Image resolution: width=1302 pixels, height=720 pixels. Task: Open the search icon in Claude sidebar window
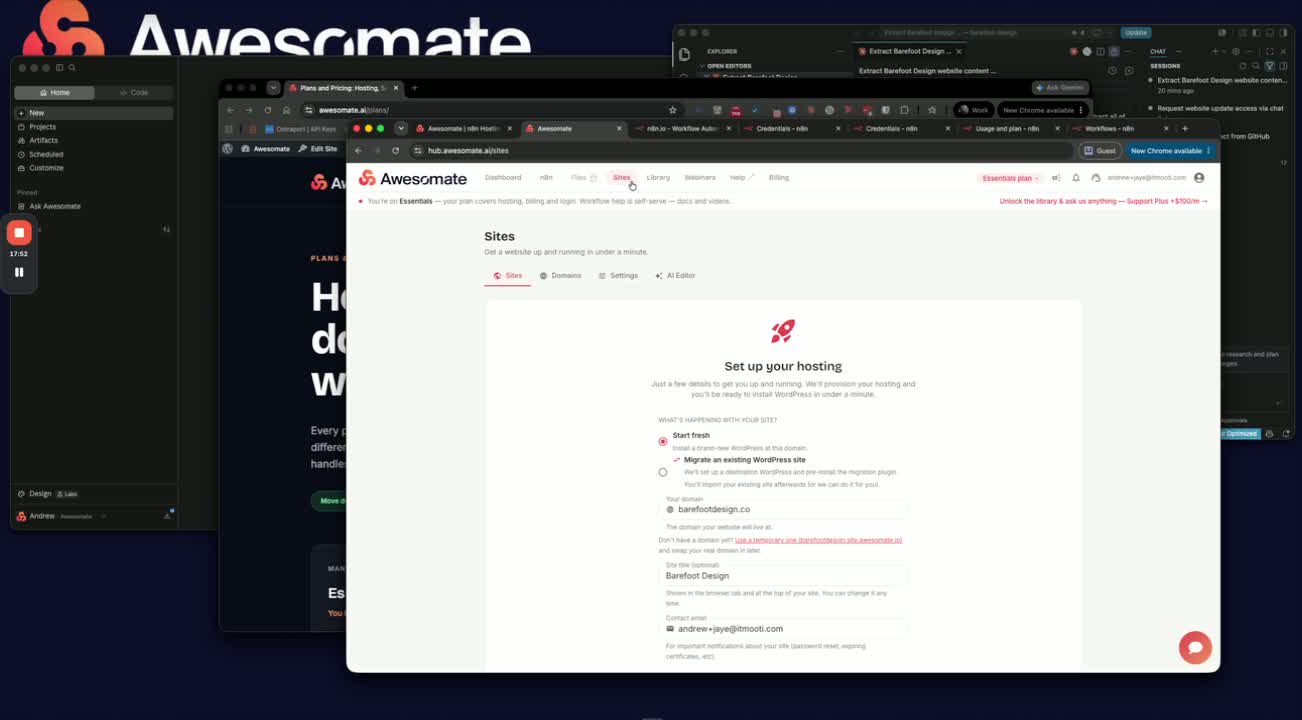[72, 68]
